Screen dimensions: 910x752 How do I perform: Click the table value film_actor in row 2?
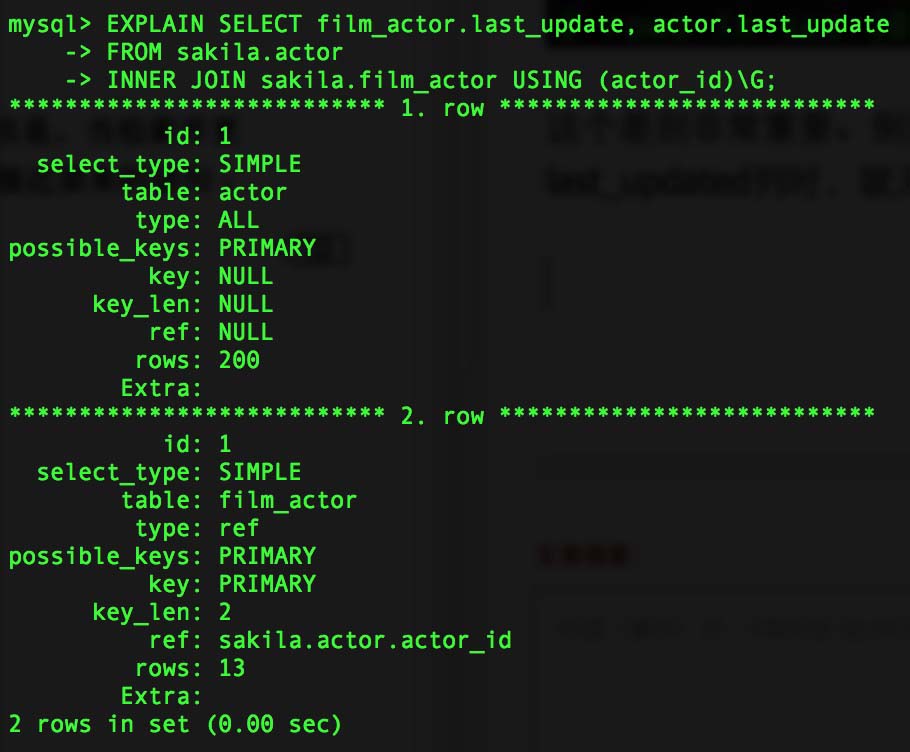pyautogui.click(x=288, y=500)
